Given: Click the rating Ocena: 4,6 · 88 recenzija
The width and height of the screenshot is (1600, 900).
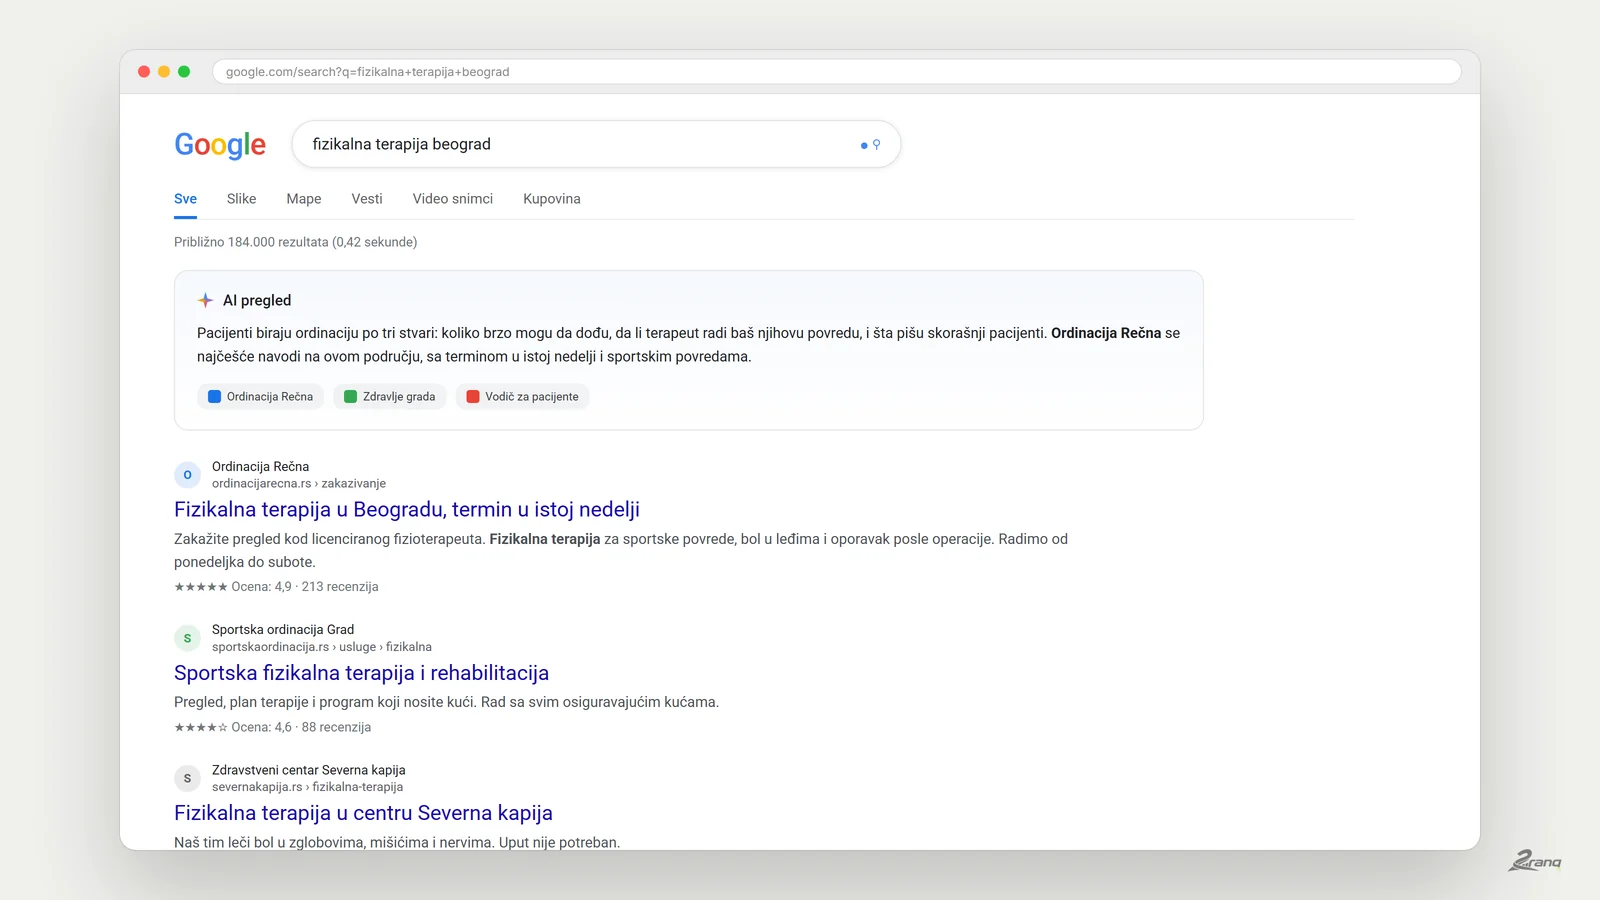Looking at the screenshot, I should 272,727.
